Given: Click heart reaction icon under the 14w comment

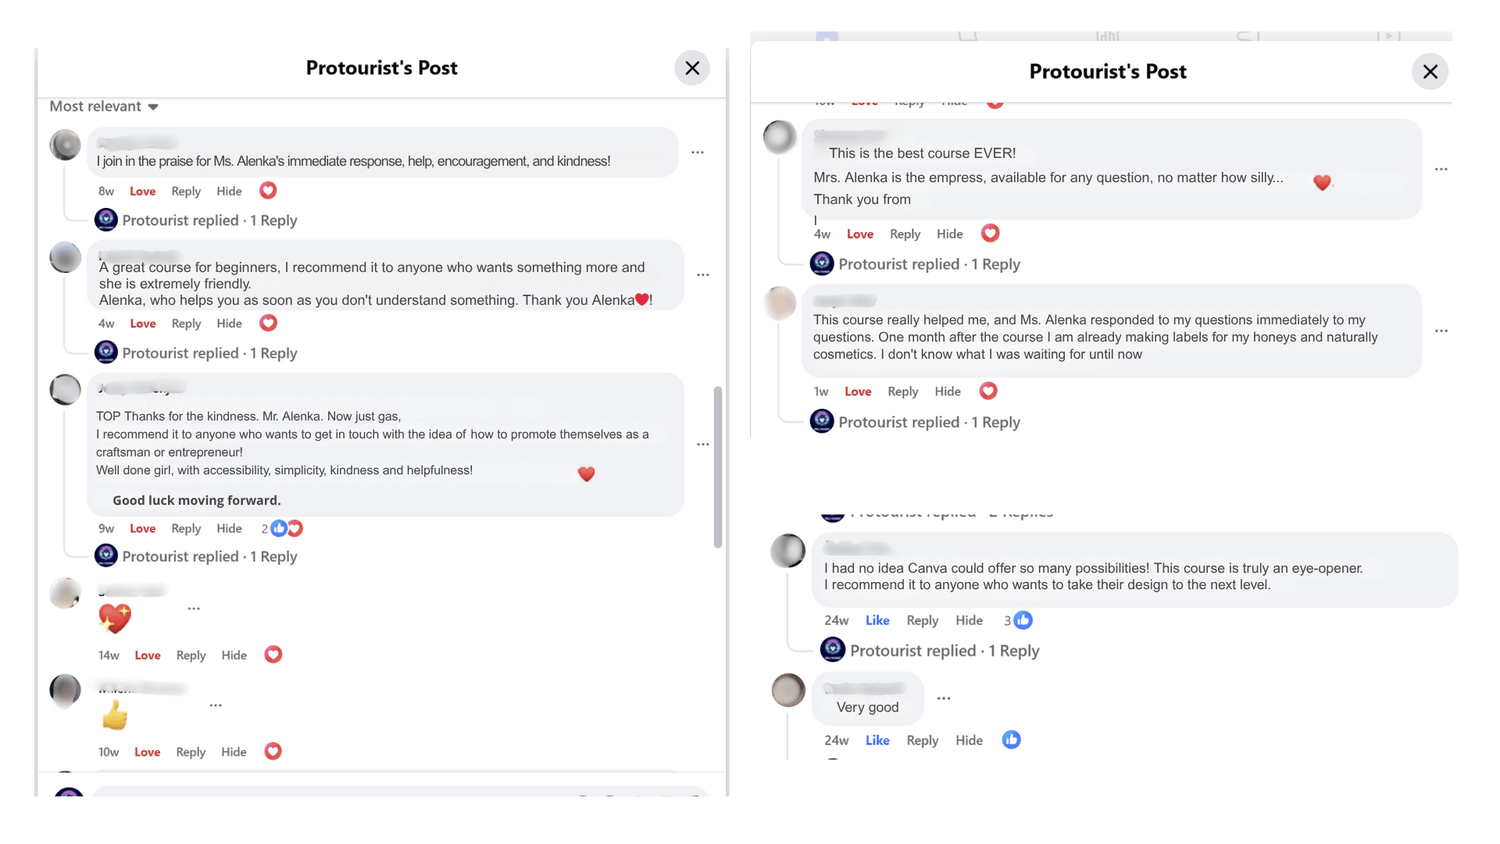Looking at the screenshot, I should click(x=273, y=655).
